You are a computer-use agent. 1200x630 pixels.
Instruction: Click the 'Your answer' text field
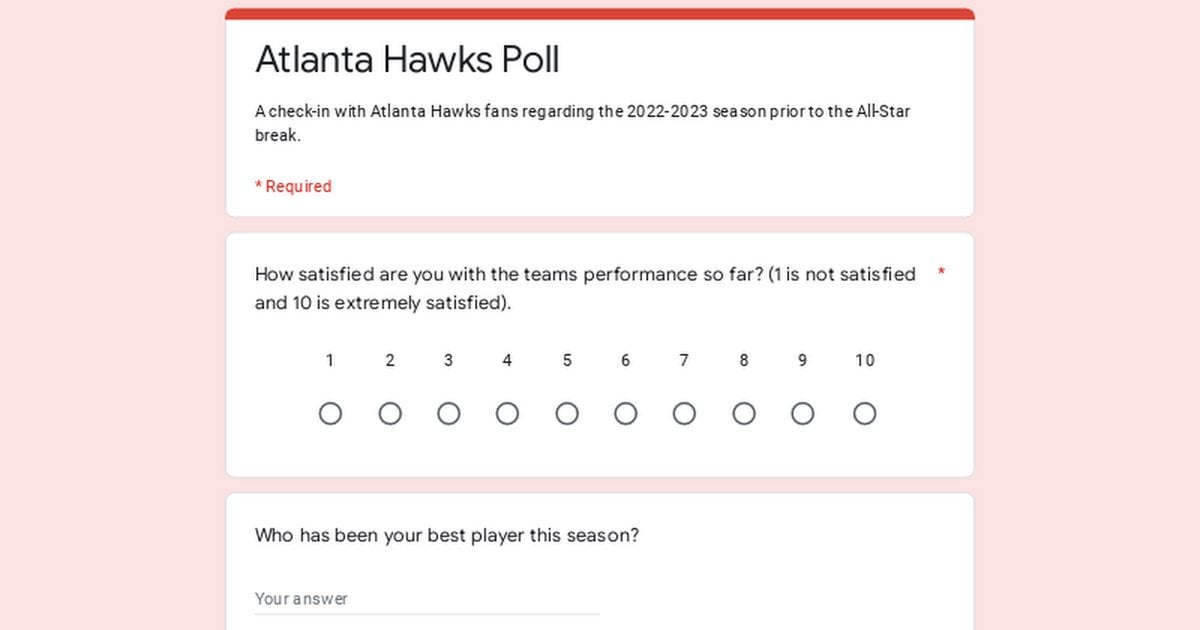pos(427,599)
